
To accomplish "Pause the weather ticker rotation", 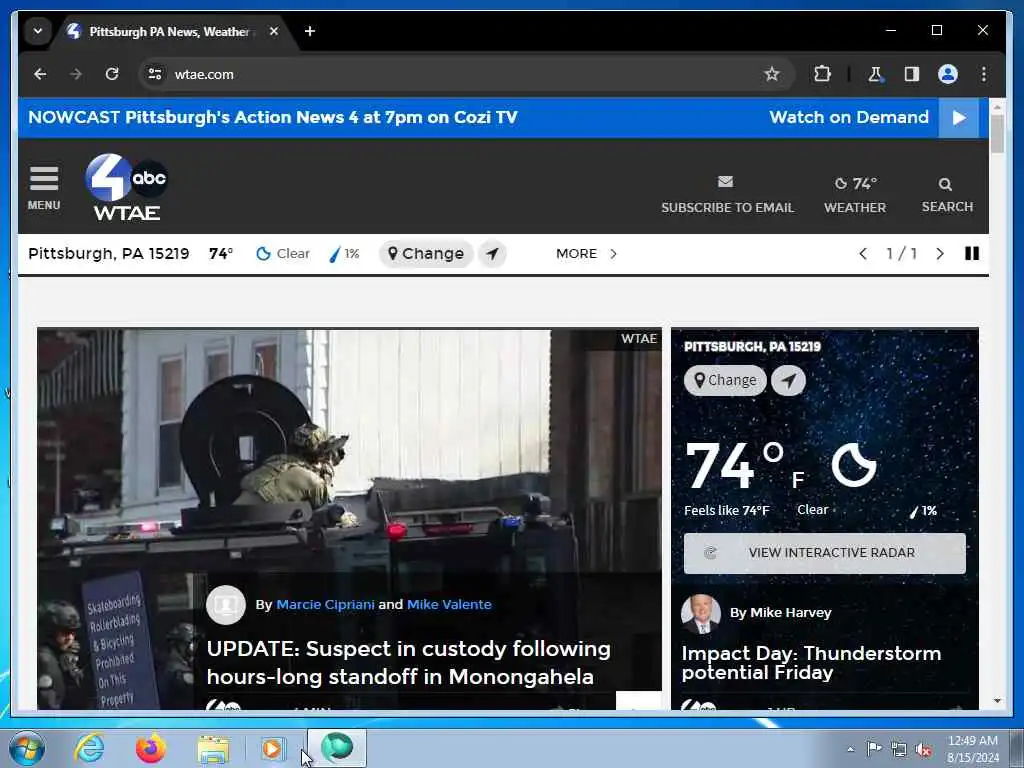I will [972, 253].
